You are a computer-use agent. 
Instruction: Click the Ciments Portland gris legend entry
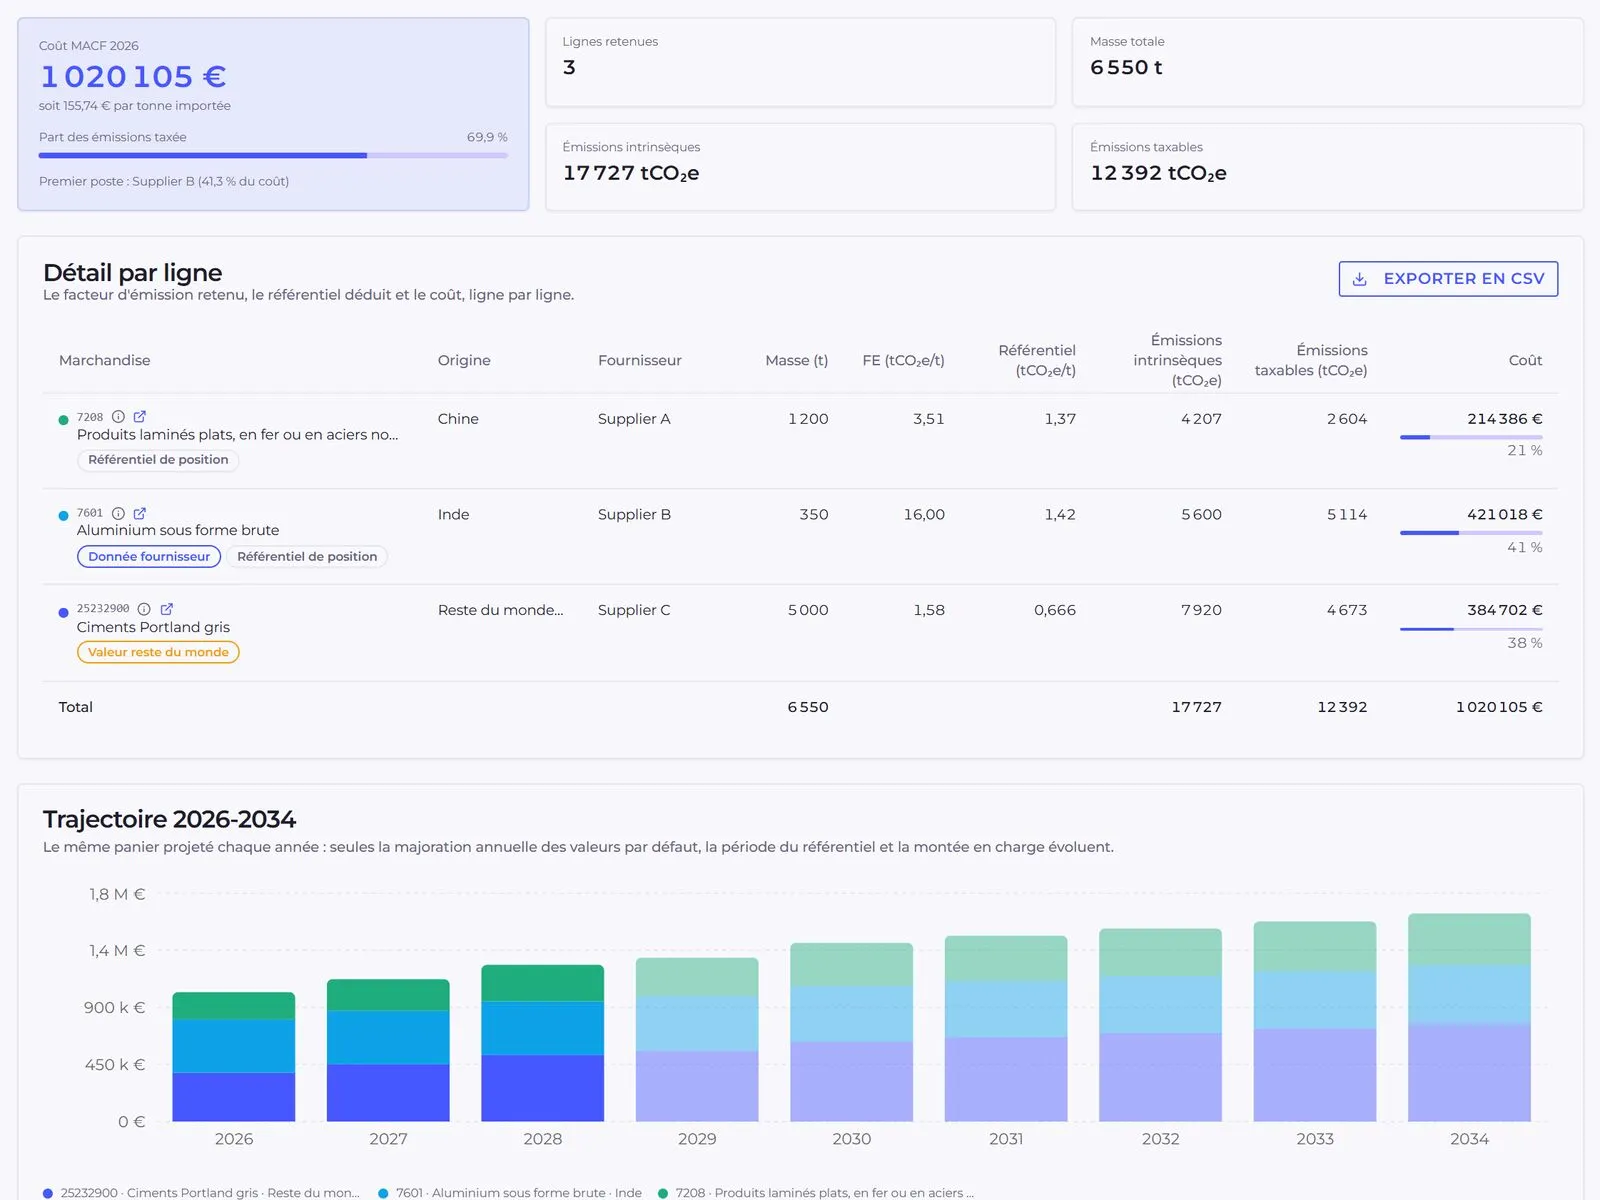tap(201, 1192)
